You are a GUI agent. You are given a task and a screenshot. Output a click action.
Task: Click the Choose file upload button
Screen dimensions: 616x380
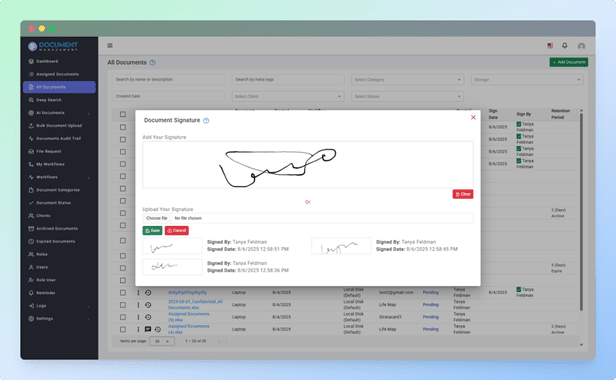[x=157, y=218]
